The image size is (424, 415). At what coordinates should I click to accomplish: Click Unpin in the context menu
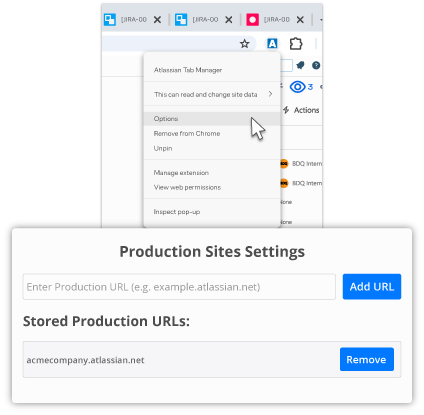212,148
